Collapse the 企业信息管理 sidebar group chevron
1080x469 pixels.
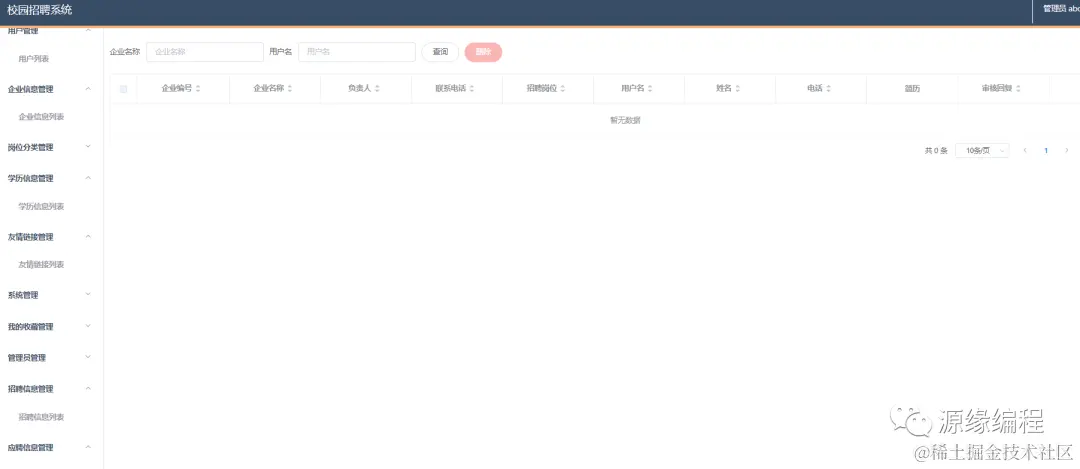tap(88, 89)
